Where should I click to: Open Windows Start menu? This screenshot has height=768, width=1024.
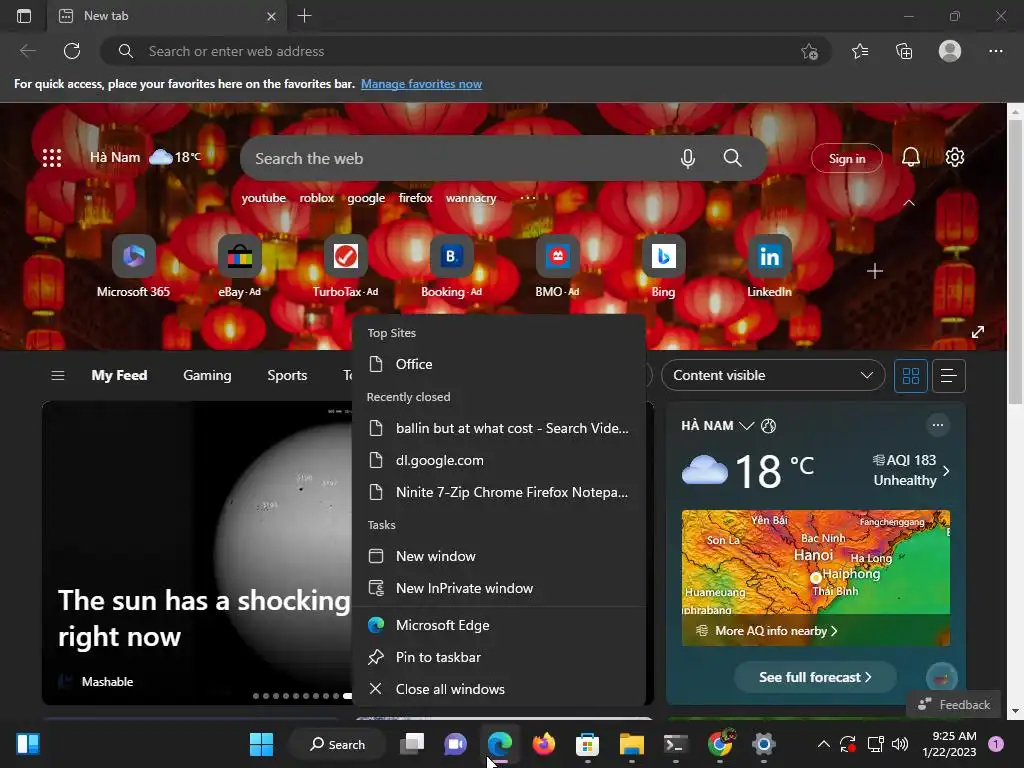pyautogui.click(x=261, y=744)
